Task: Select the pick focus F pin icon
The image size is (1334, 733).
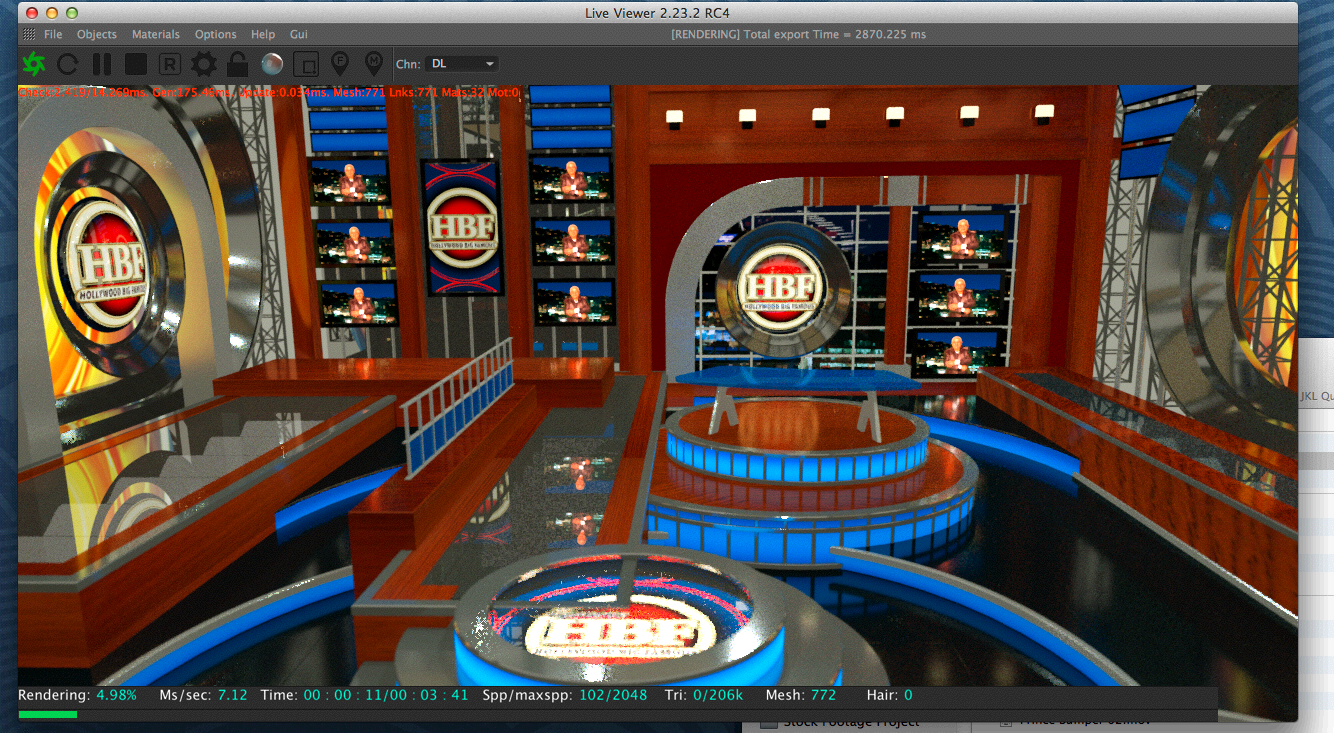Action: (340, 64)
